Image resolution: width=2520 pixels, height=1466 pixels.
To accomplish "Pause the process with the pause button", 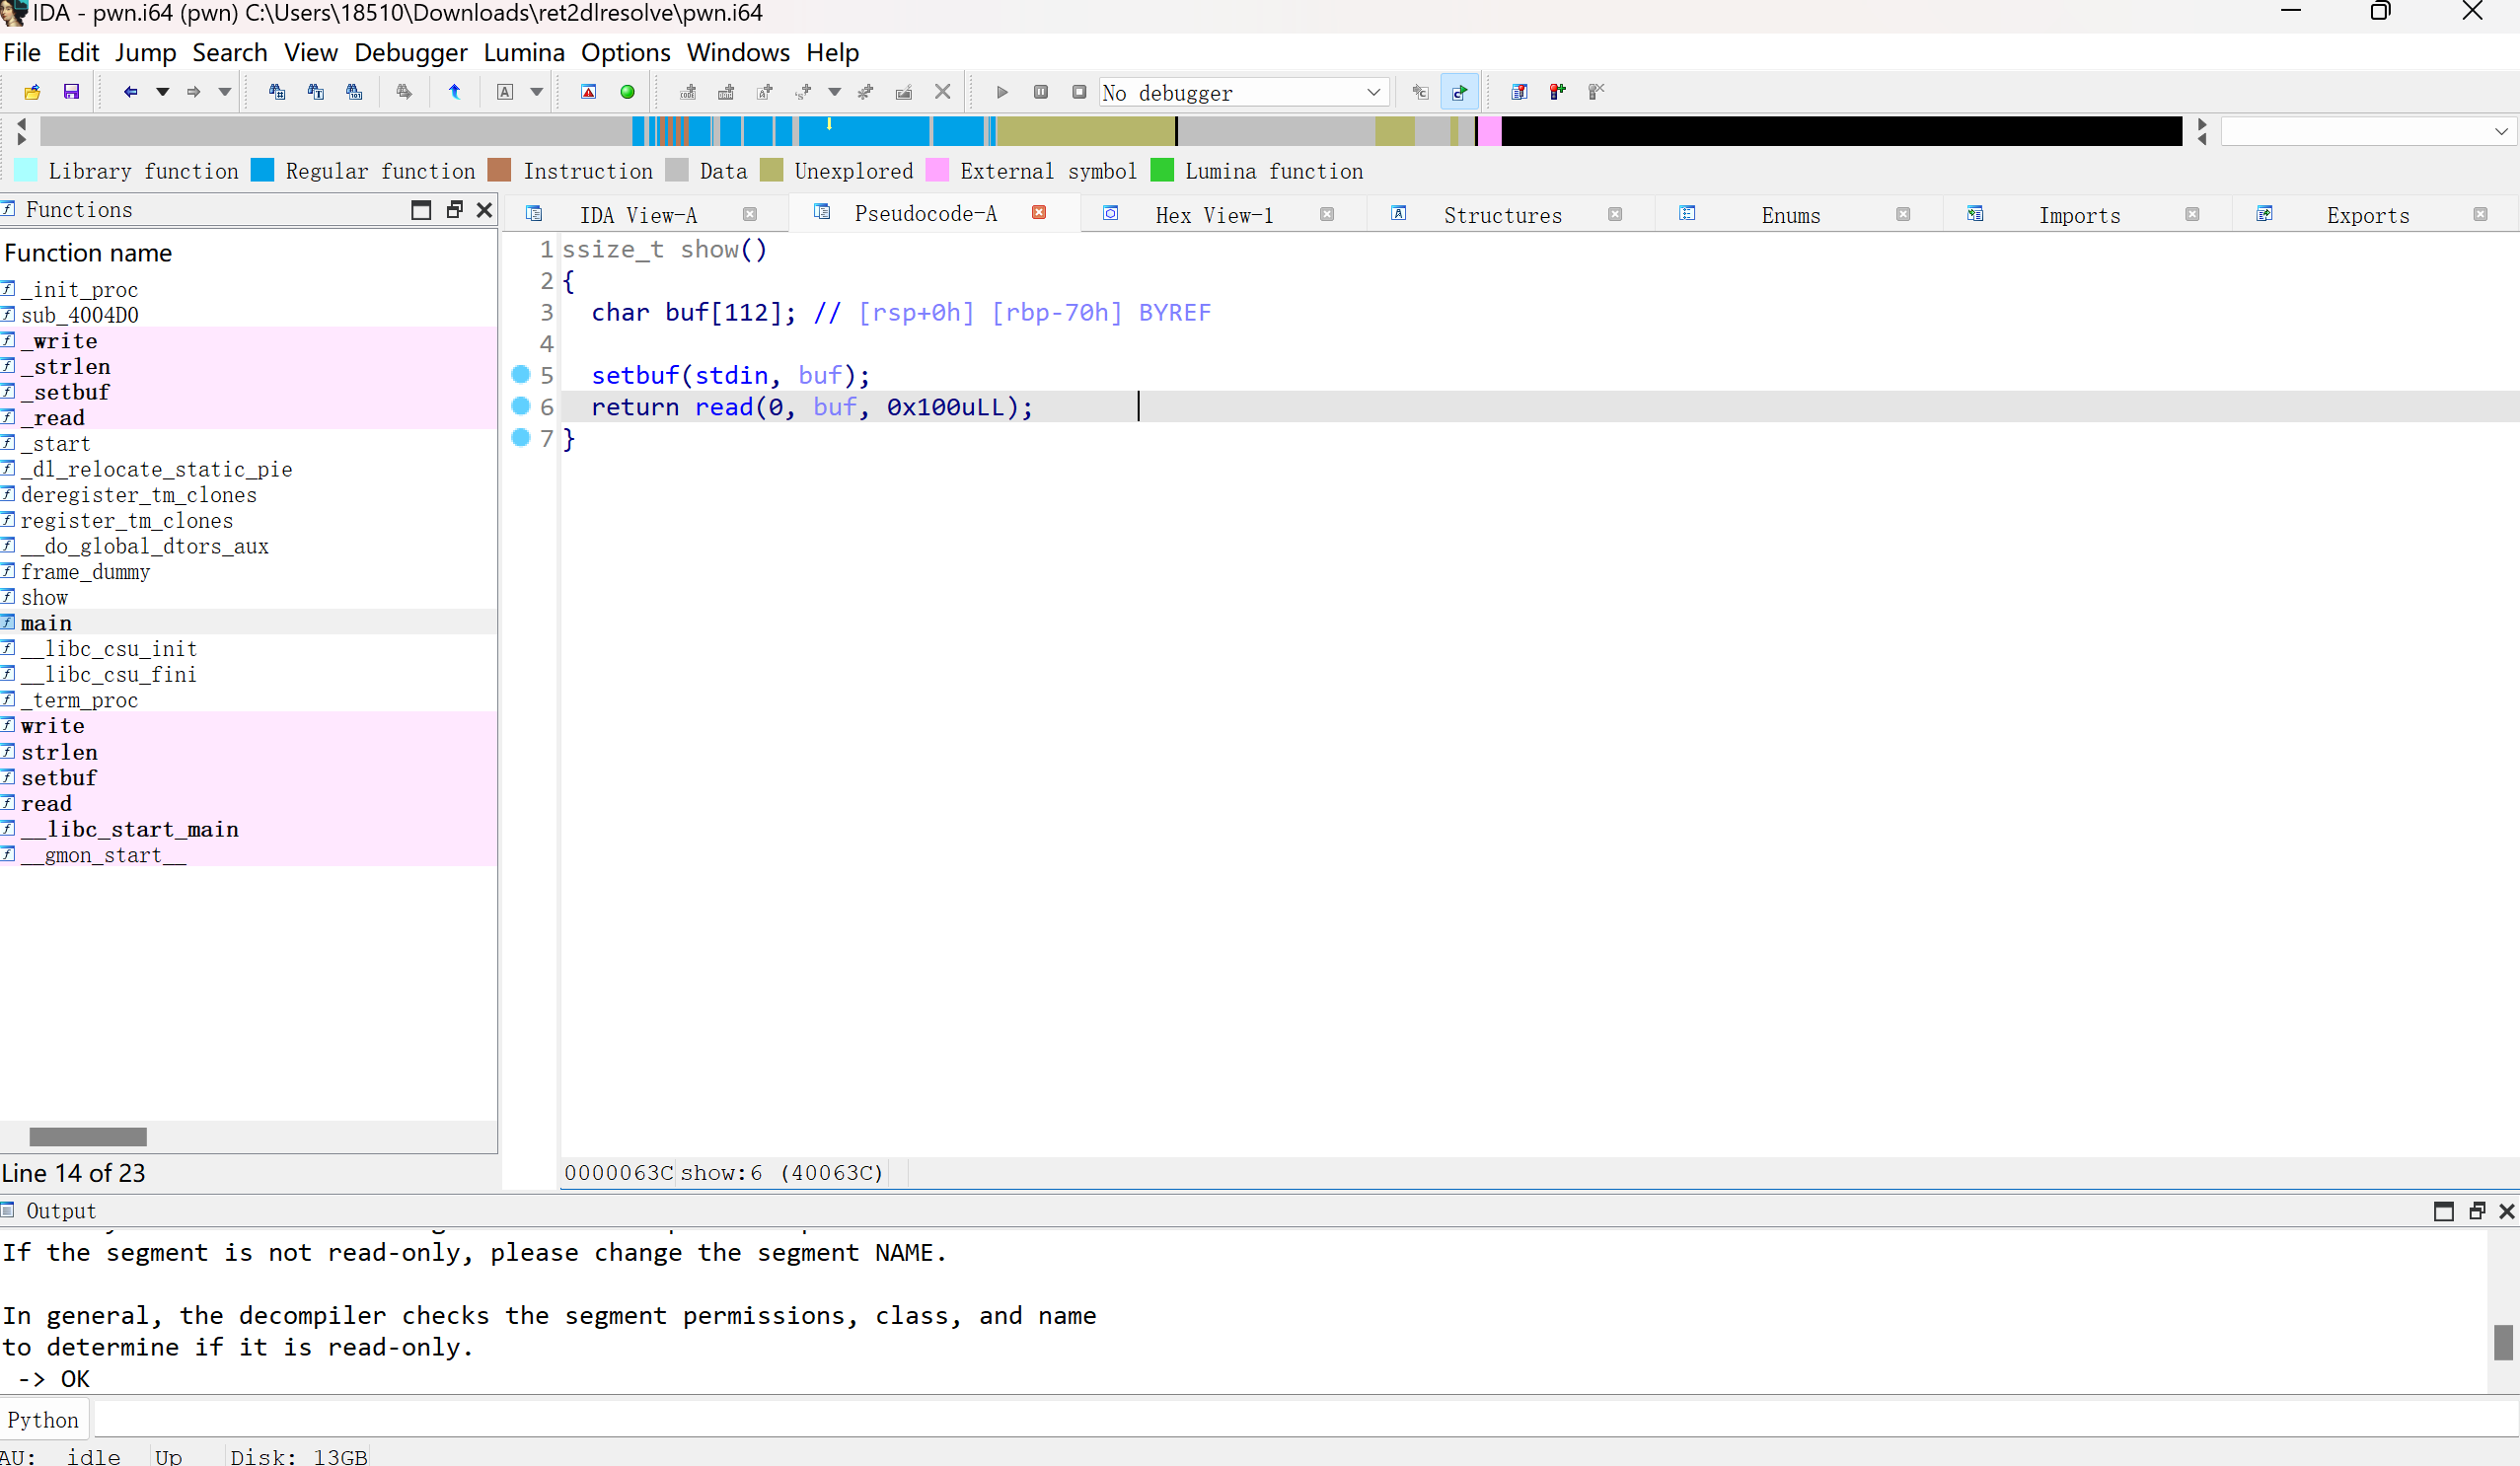I will pos(1041,92).
